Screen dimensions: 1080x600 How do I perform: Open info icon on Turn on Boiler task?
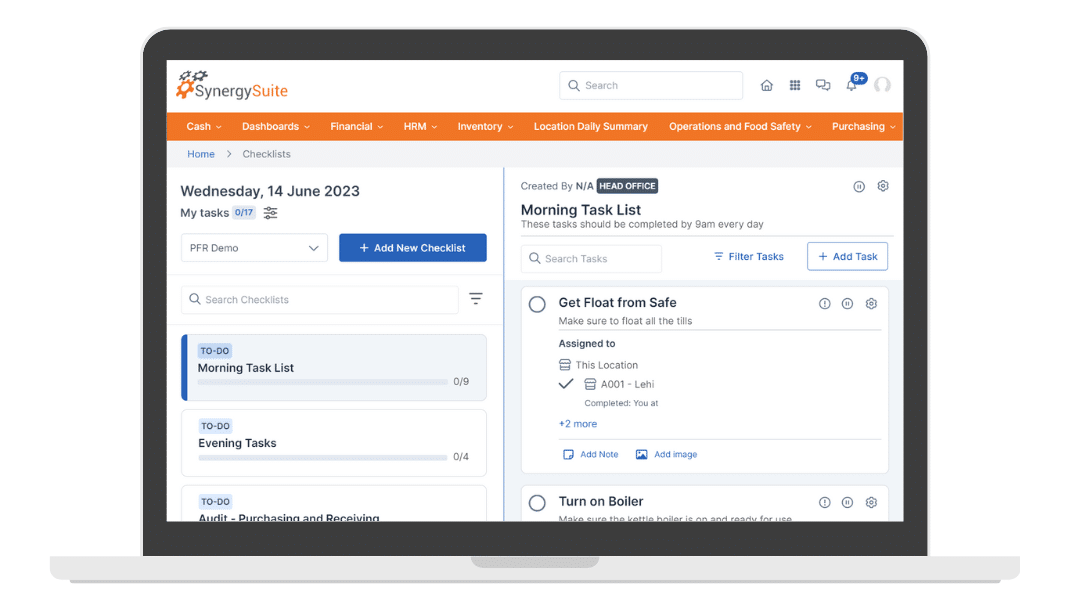coord(823,502)
